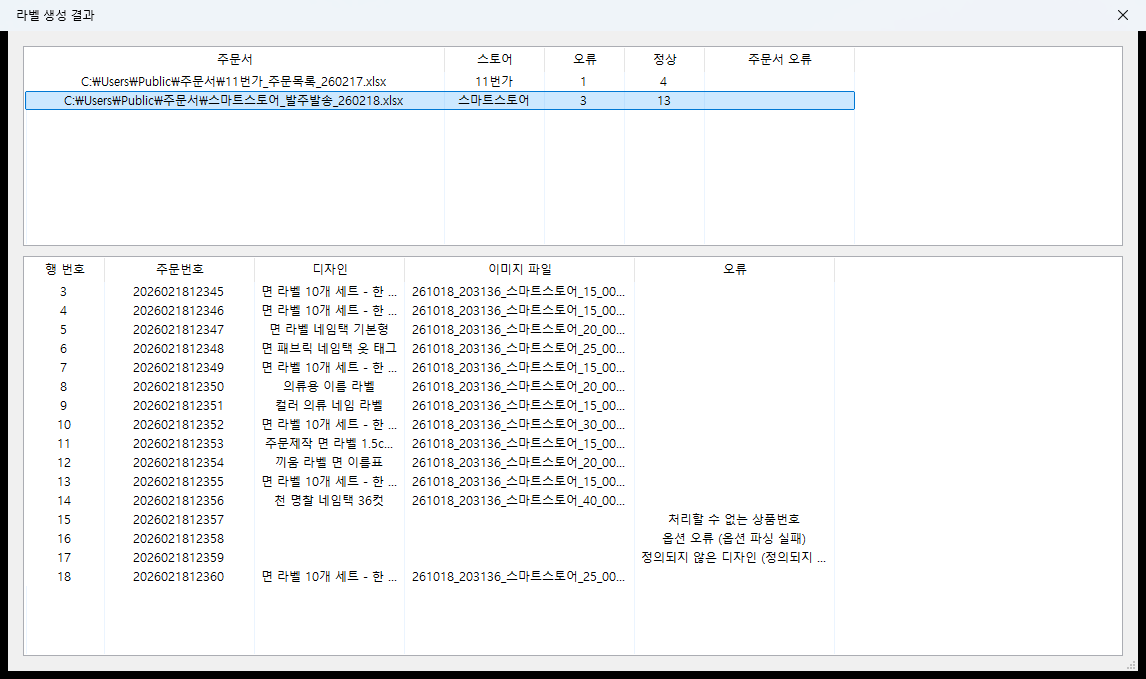Click the 정상 column header

pyautogui.click(x=664, y=59)
